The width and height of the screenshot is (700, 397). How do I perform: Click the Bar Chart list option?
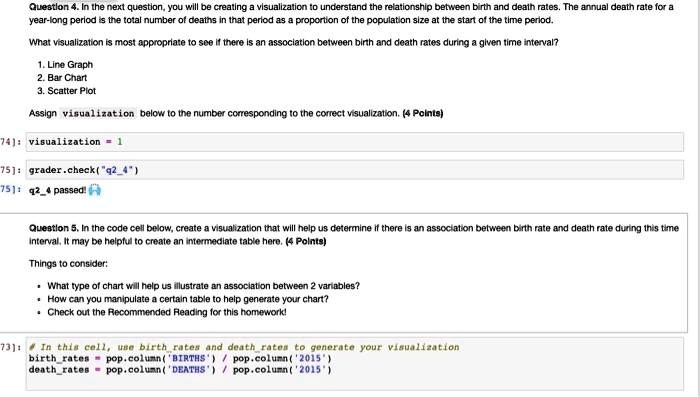(x=67, y=78)
